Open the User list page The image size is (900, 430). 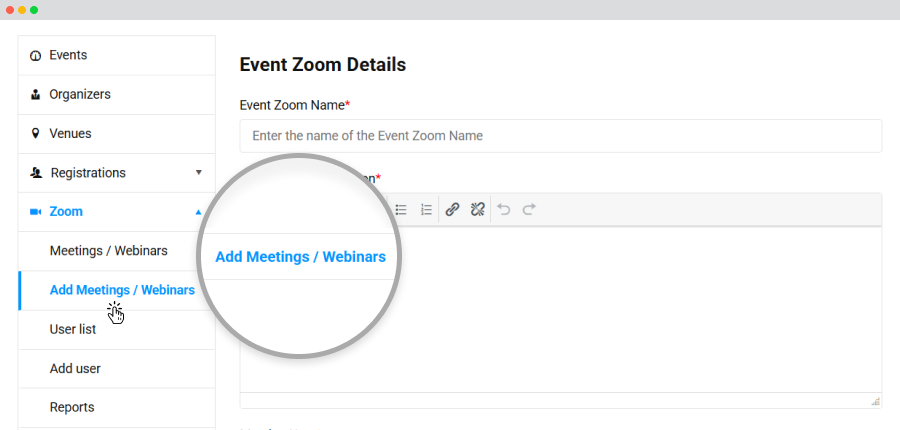click(x=73, y=330)
